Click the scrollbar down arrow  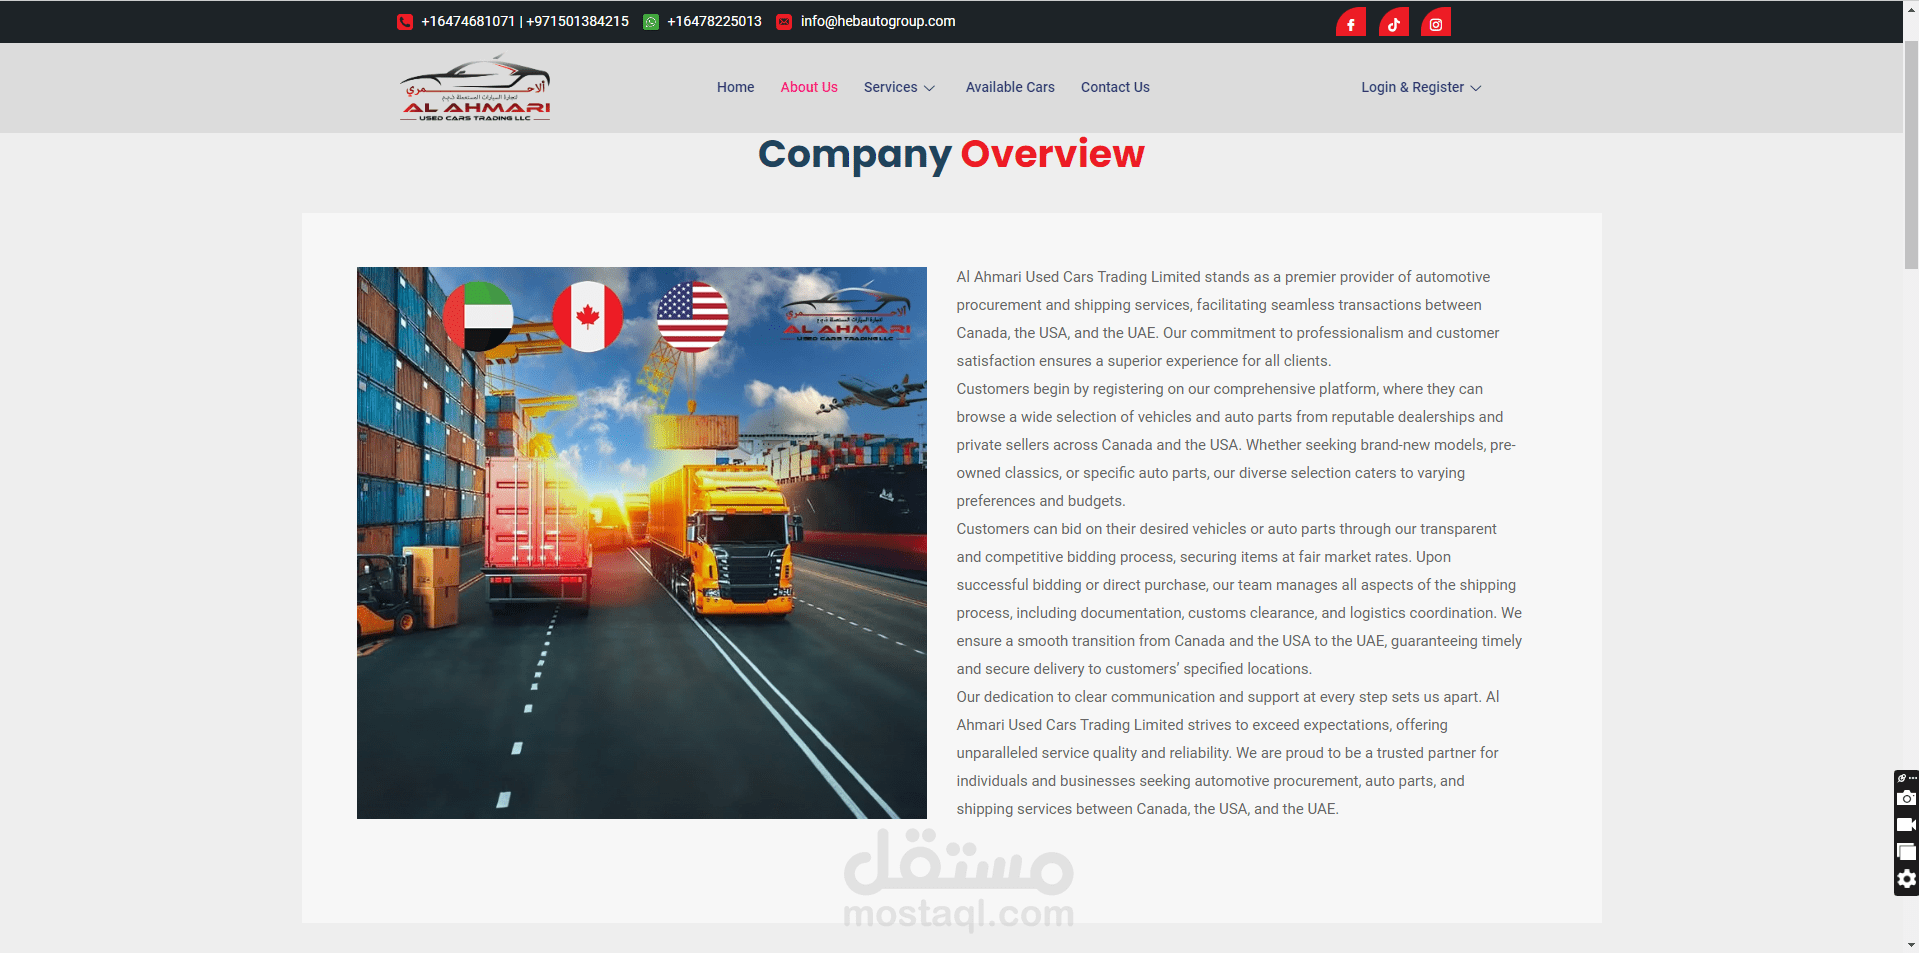(1911, 945)
